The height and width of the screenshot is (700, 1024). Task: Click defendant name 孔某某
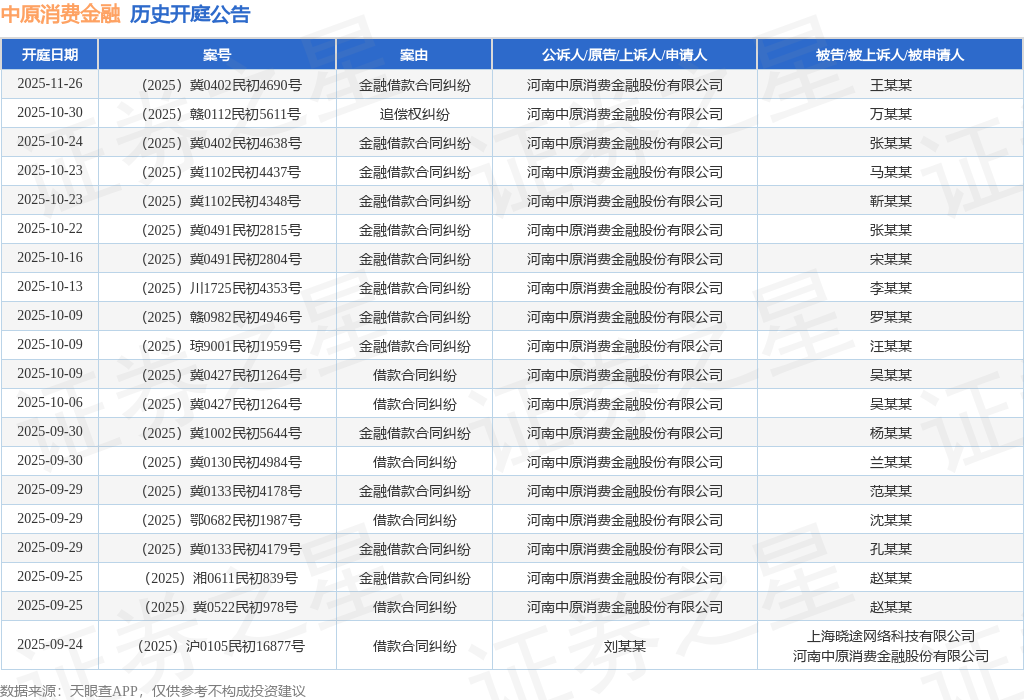tap(890, 549)
